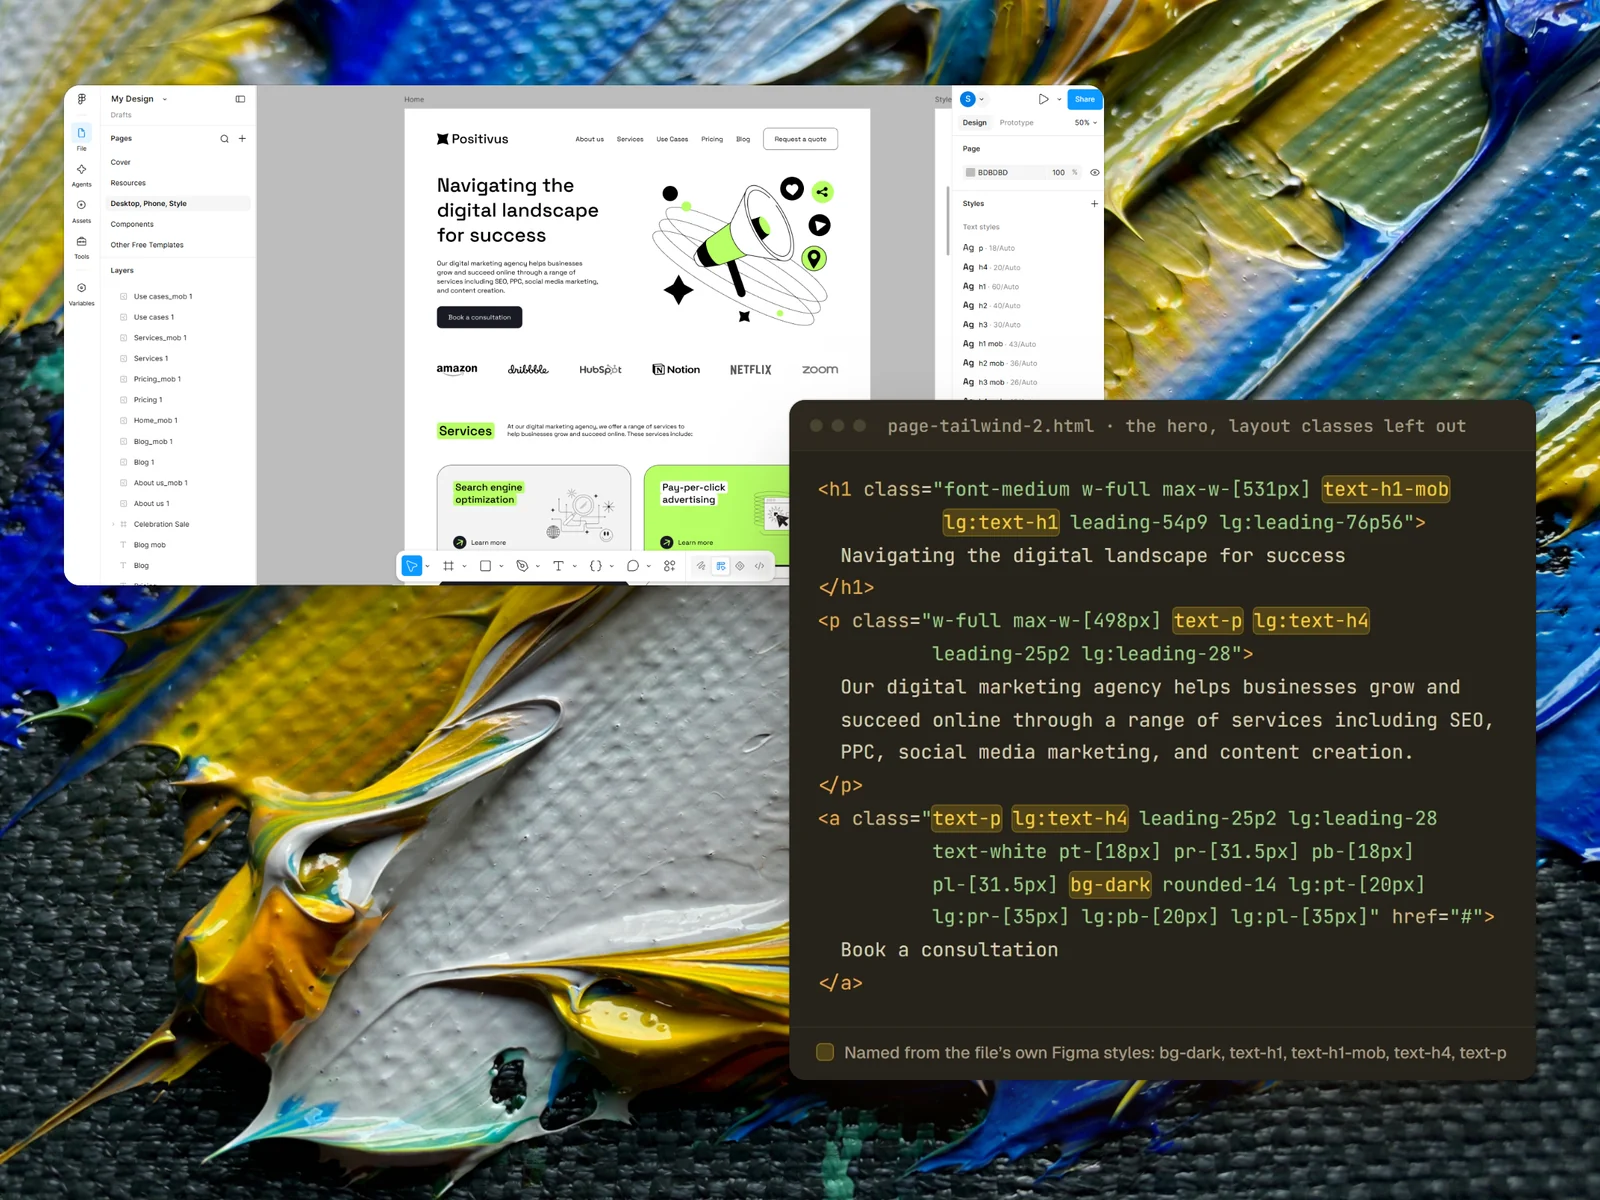Image resolution: width=1600 pixels, height=1200 pixels.
Task: Select the Text tool
Action: (x=558, y=566)
